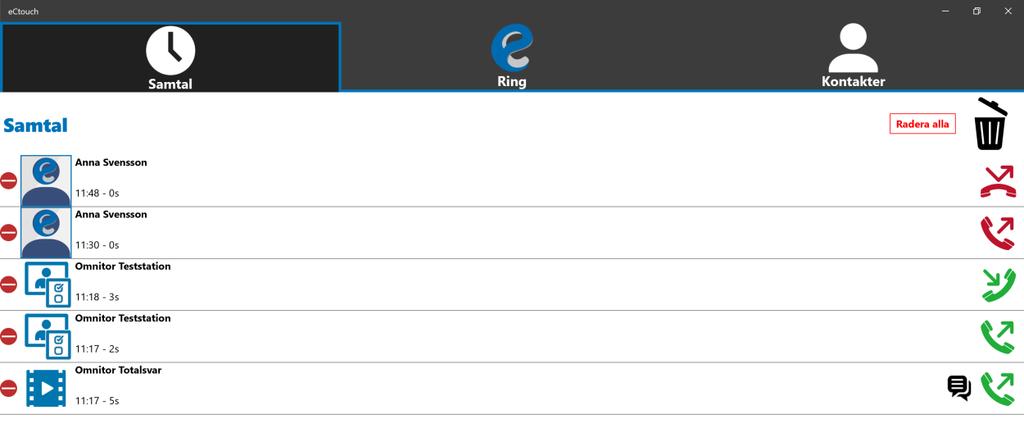The height and width of the screenshot is (442, 1024).
Task: Click the green incoming call icon at 11:18
Action: 999,285
